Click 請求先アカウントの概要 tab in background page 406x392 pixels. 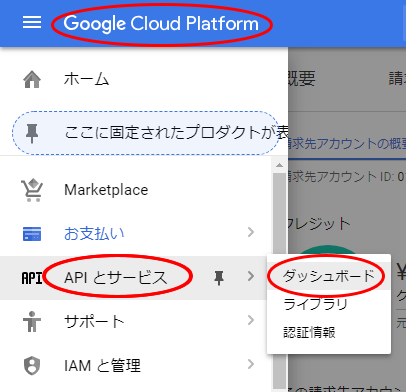click(x=347, y=143)
